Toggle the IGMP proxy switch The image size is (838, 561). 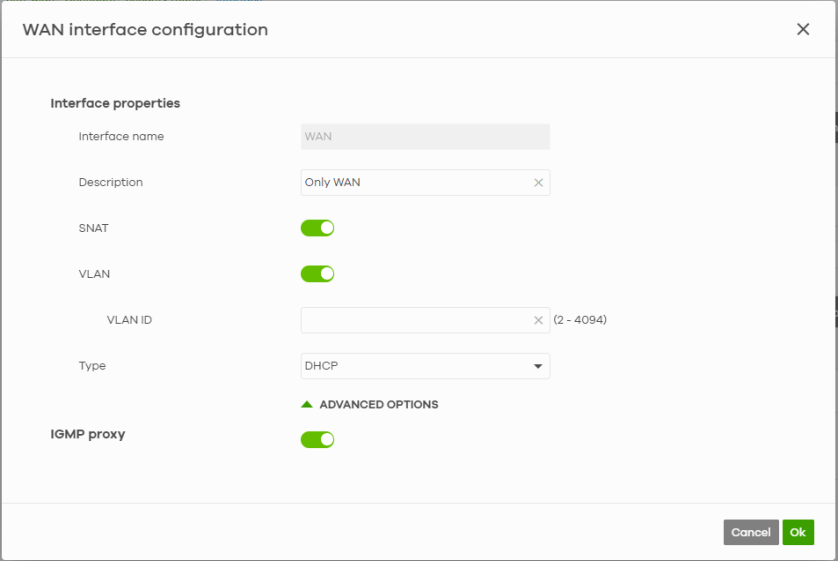click(x=317, y=440)
